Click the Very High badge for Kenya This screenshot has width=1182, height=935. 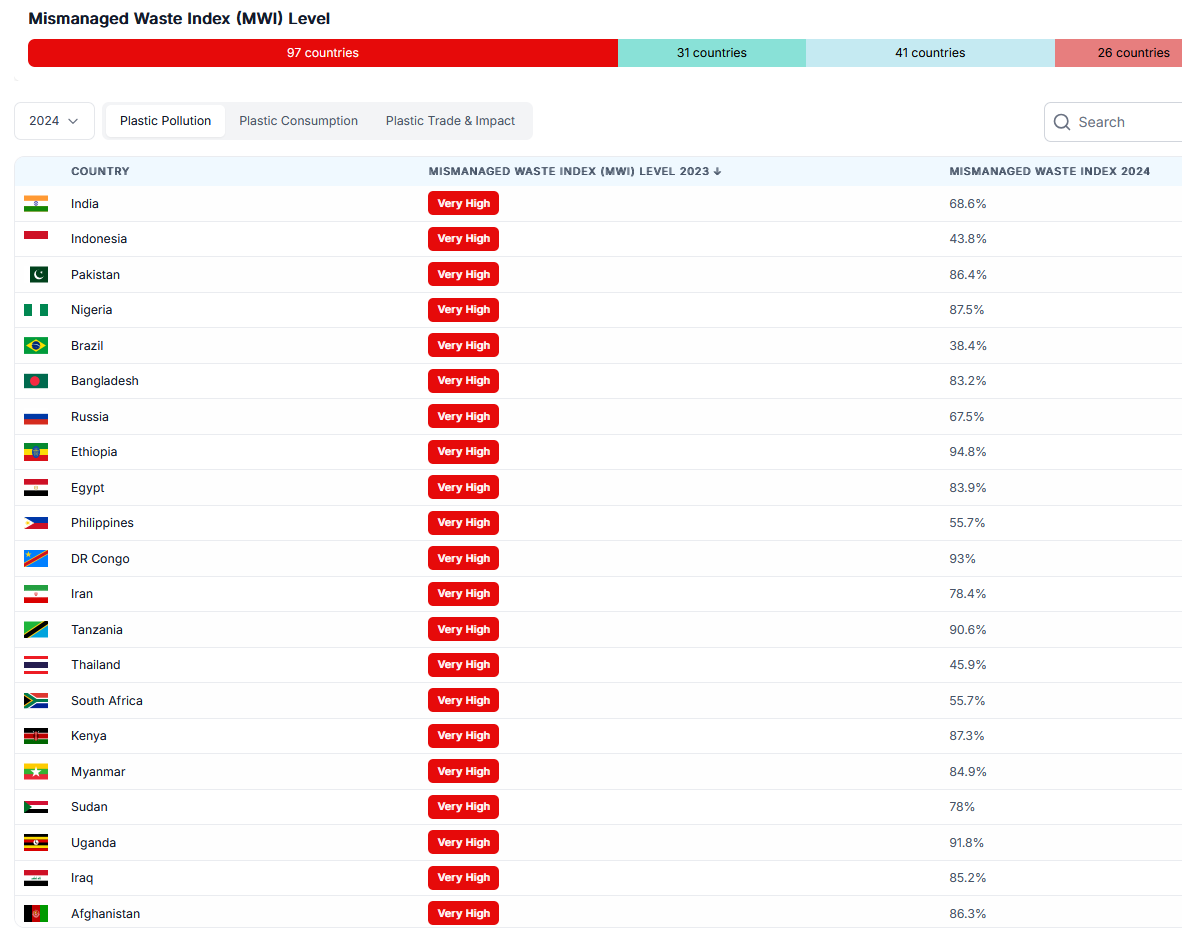[464, 736]
